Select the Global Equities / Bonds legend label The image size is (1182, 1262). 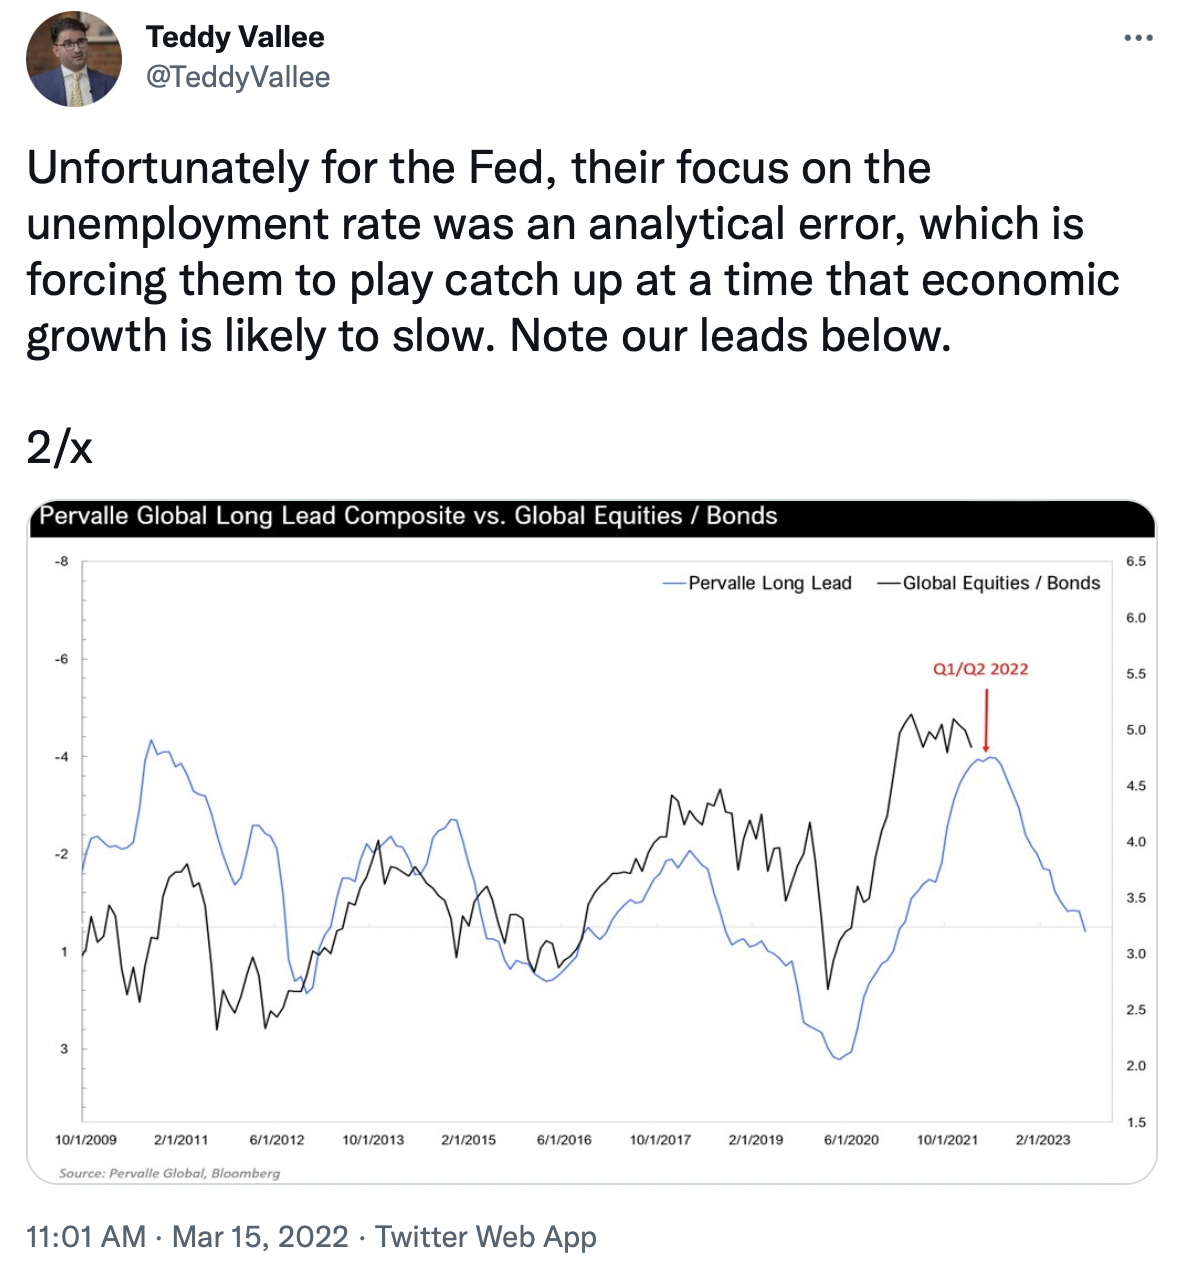(1001, 583)
